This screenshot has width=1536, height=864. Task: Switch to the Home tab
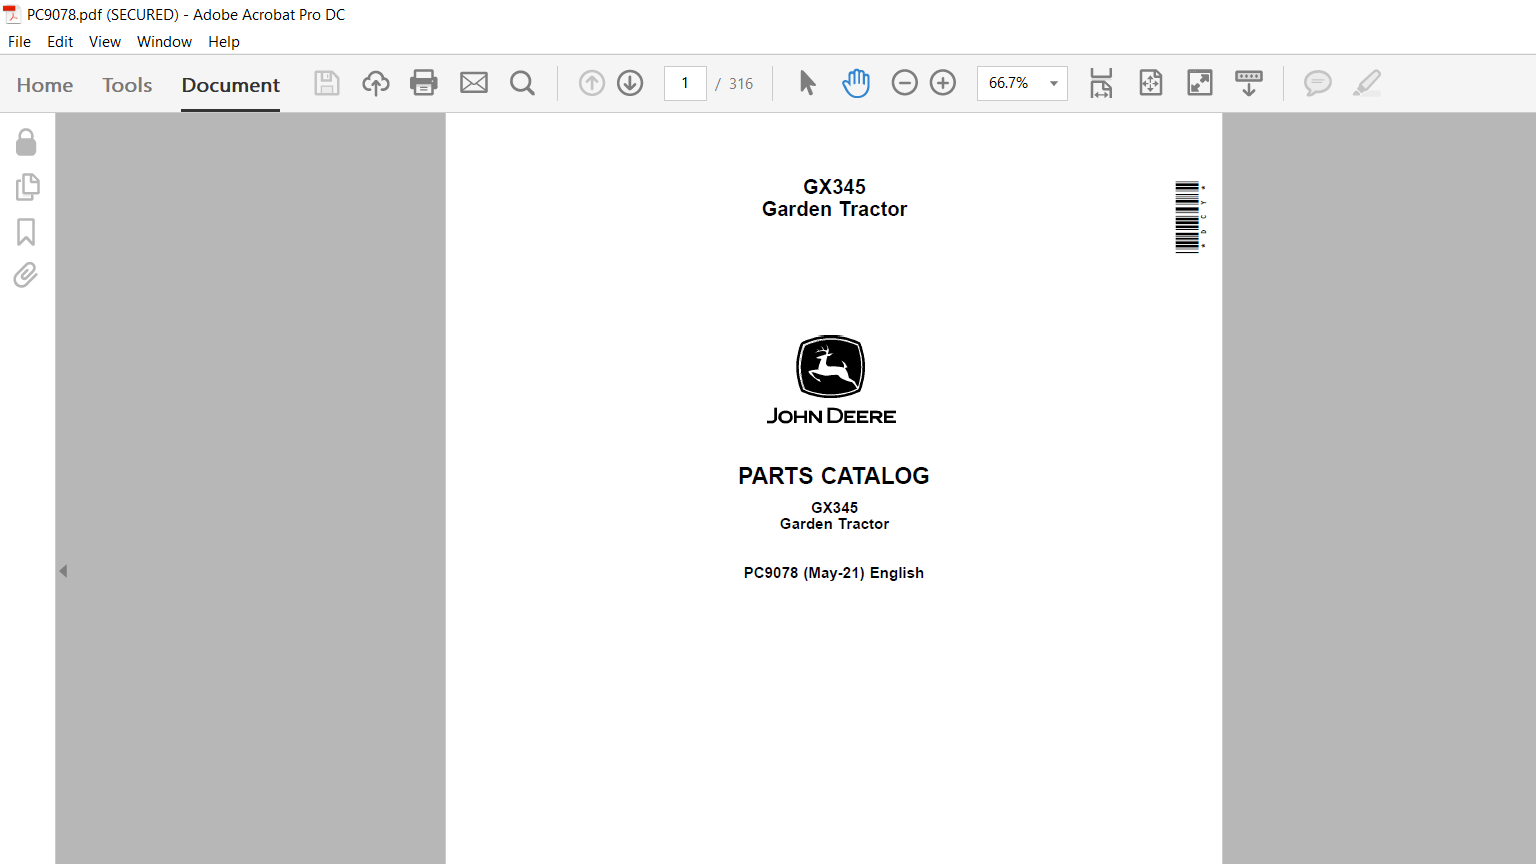pos(45,85)
